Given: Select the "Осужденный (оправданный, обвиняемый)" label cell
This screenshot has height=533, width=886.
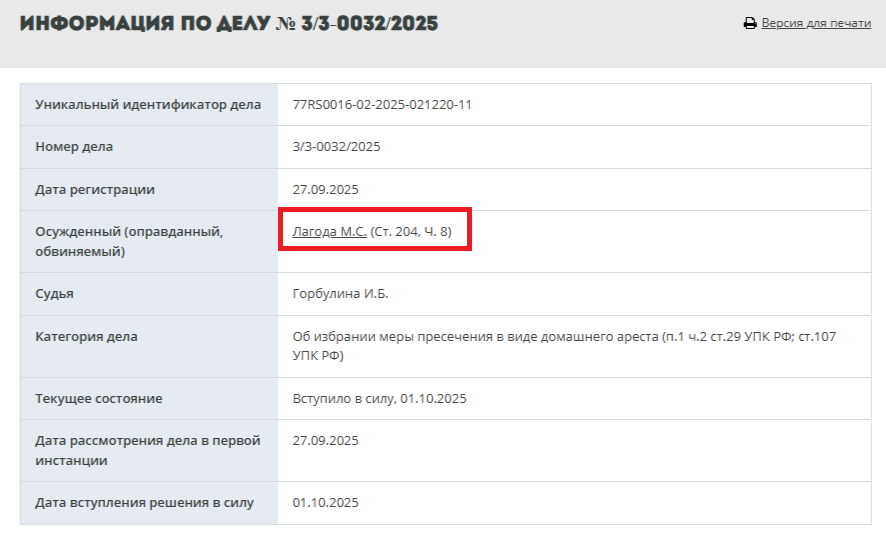Looking at the screenshot, I should coord(129,241).
